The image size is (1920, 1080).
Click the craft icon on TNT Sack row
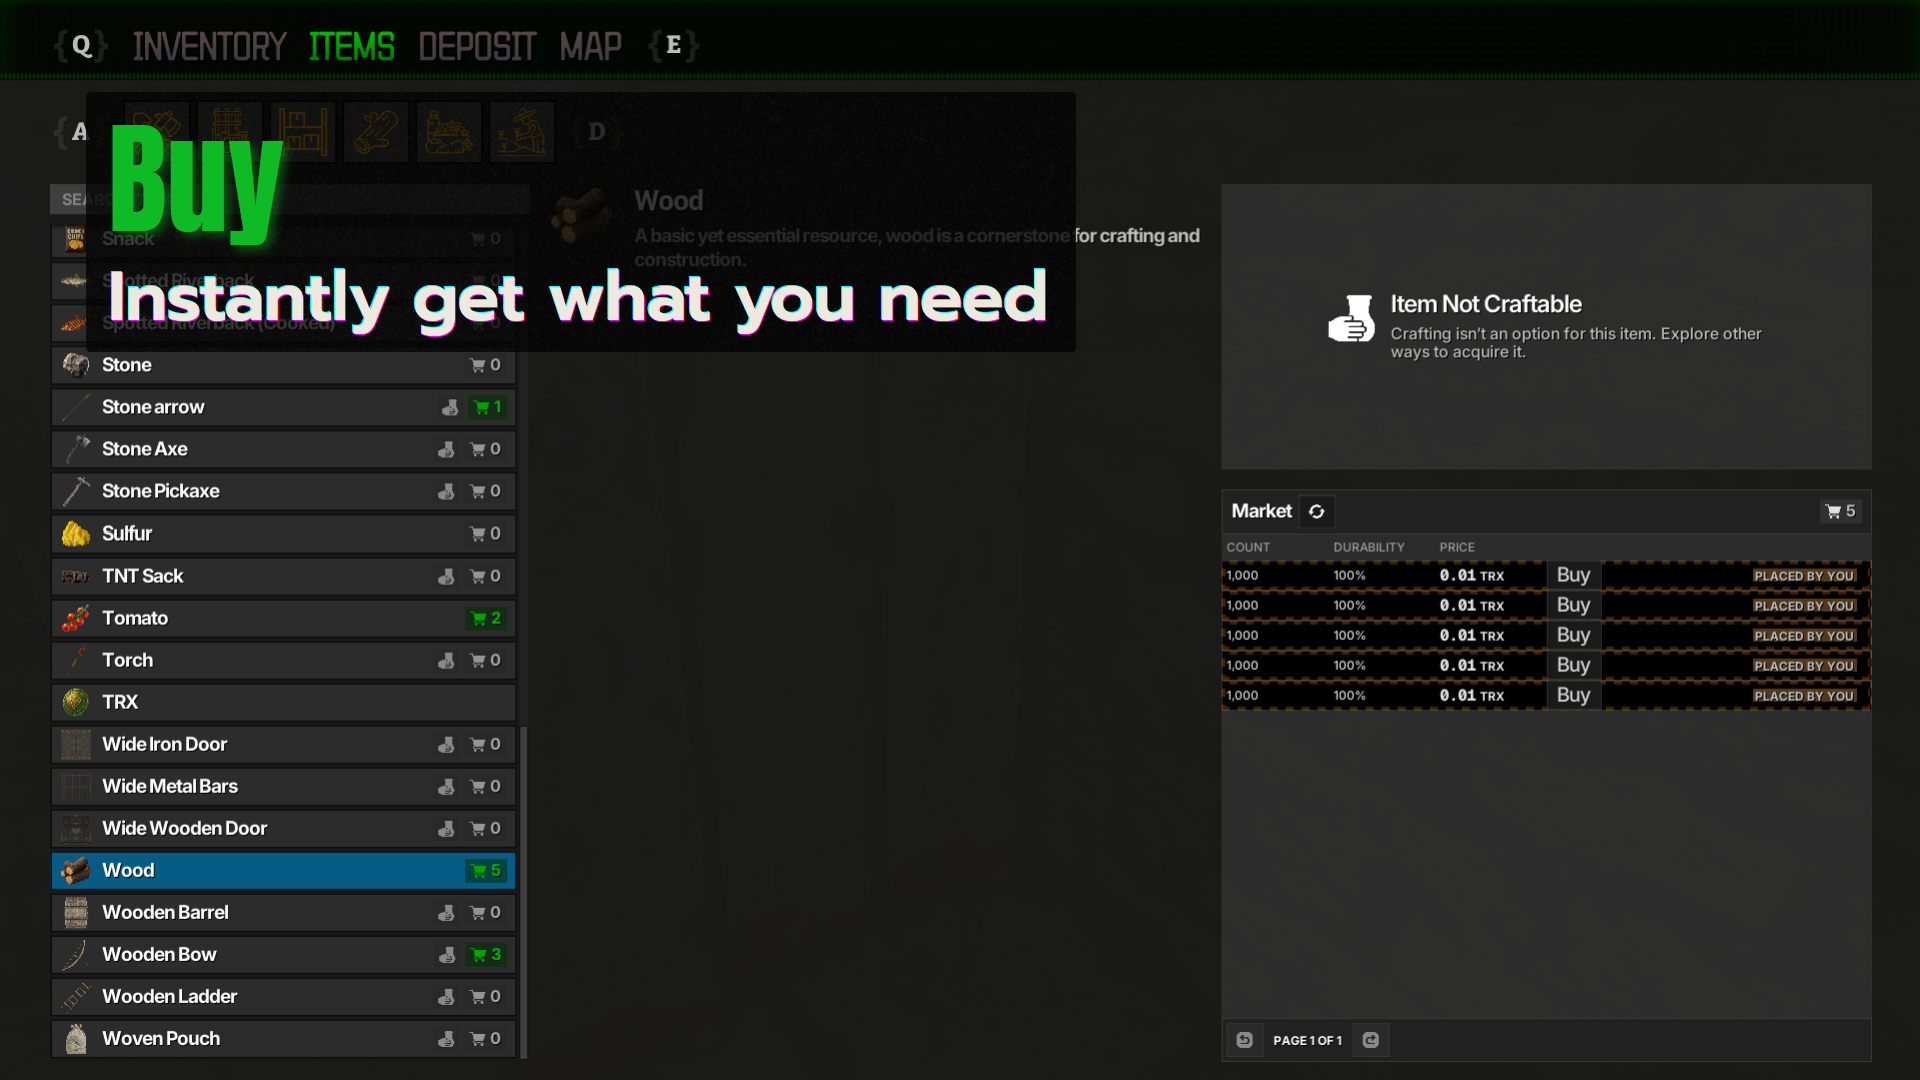click(446, 576)
